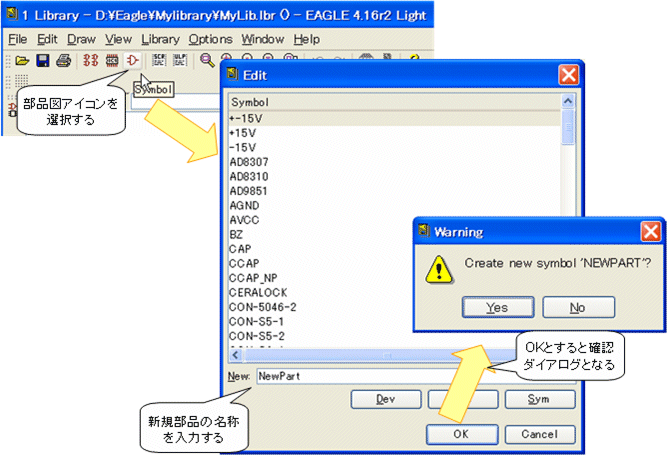
Task: Click the Symbol column header
Action: (395, 102)
